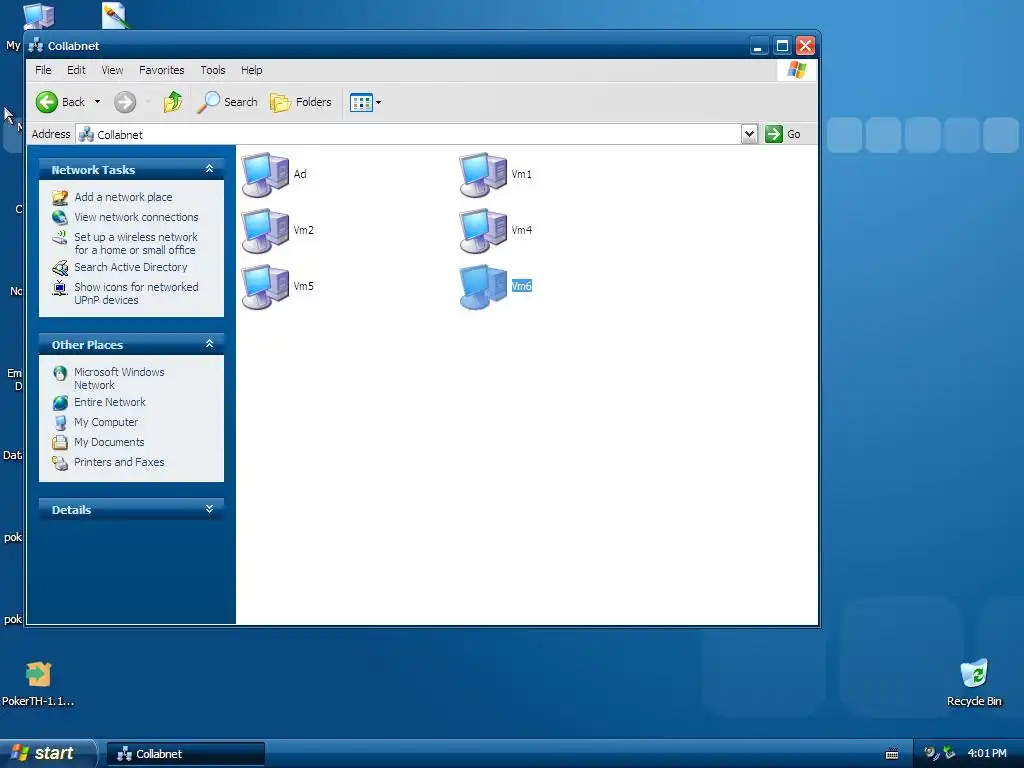This screenshot has width=1024, height=768.
Task: Click the My Documents folder icon
Action: tap(60, 442)
